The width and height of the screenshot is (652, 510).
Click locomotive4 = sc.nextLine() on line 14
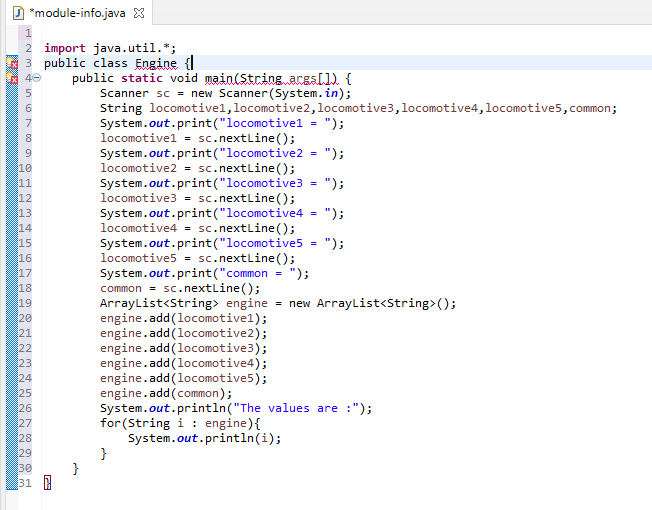pyautogui.click(x=198, y=228)
